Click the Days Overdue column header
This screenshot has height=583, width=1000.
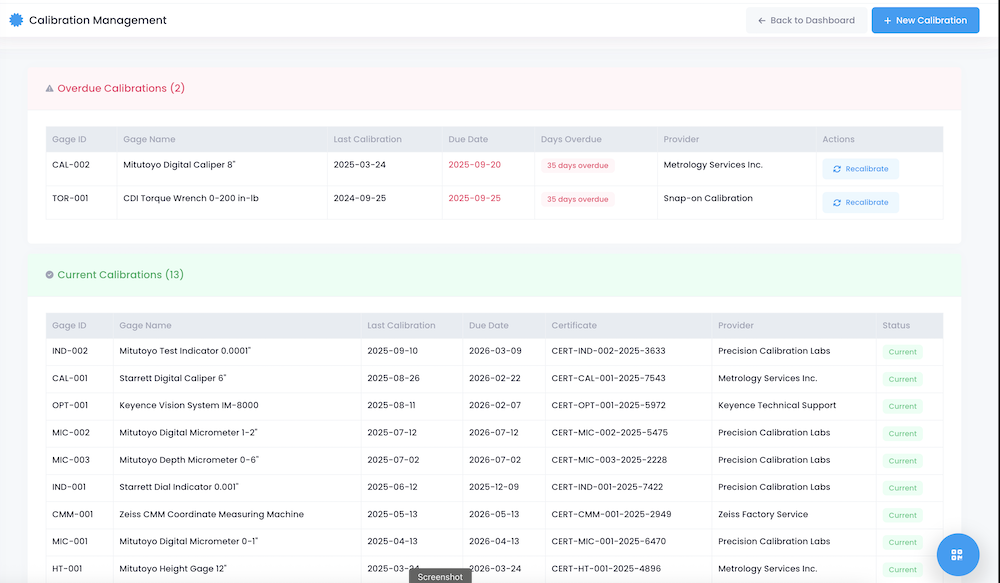pyautogui.click(x=571, y=139)
